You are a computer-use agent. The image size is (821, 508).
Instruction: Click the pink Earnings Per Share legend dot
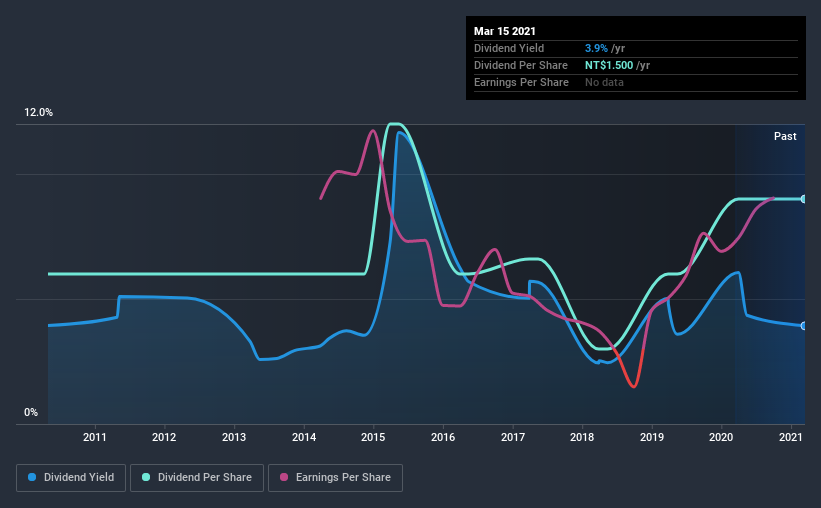(284, 477)
